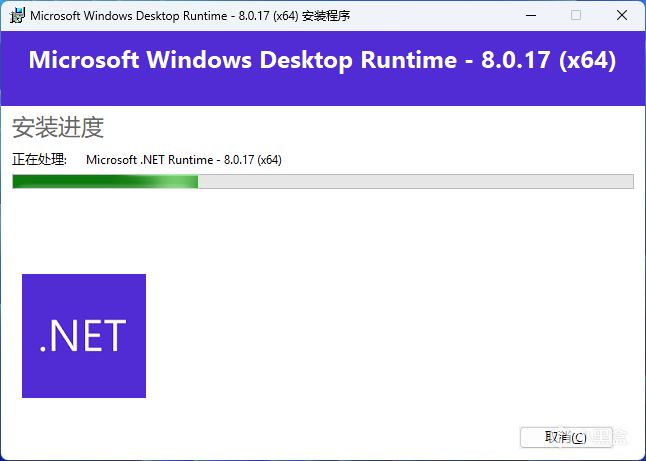Close the installer window

[622, 16]
